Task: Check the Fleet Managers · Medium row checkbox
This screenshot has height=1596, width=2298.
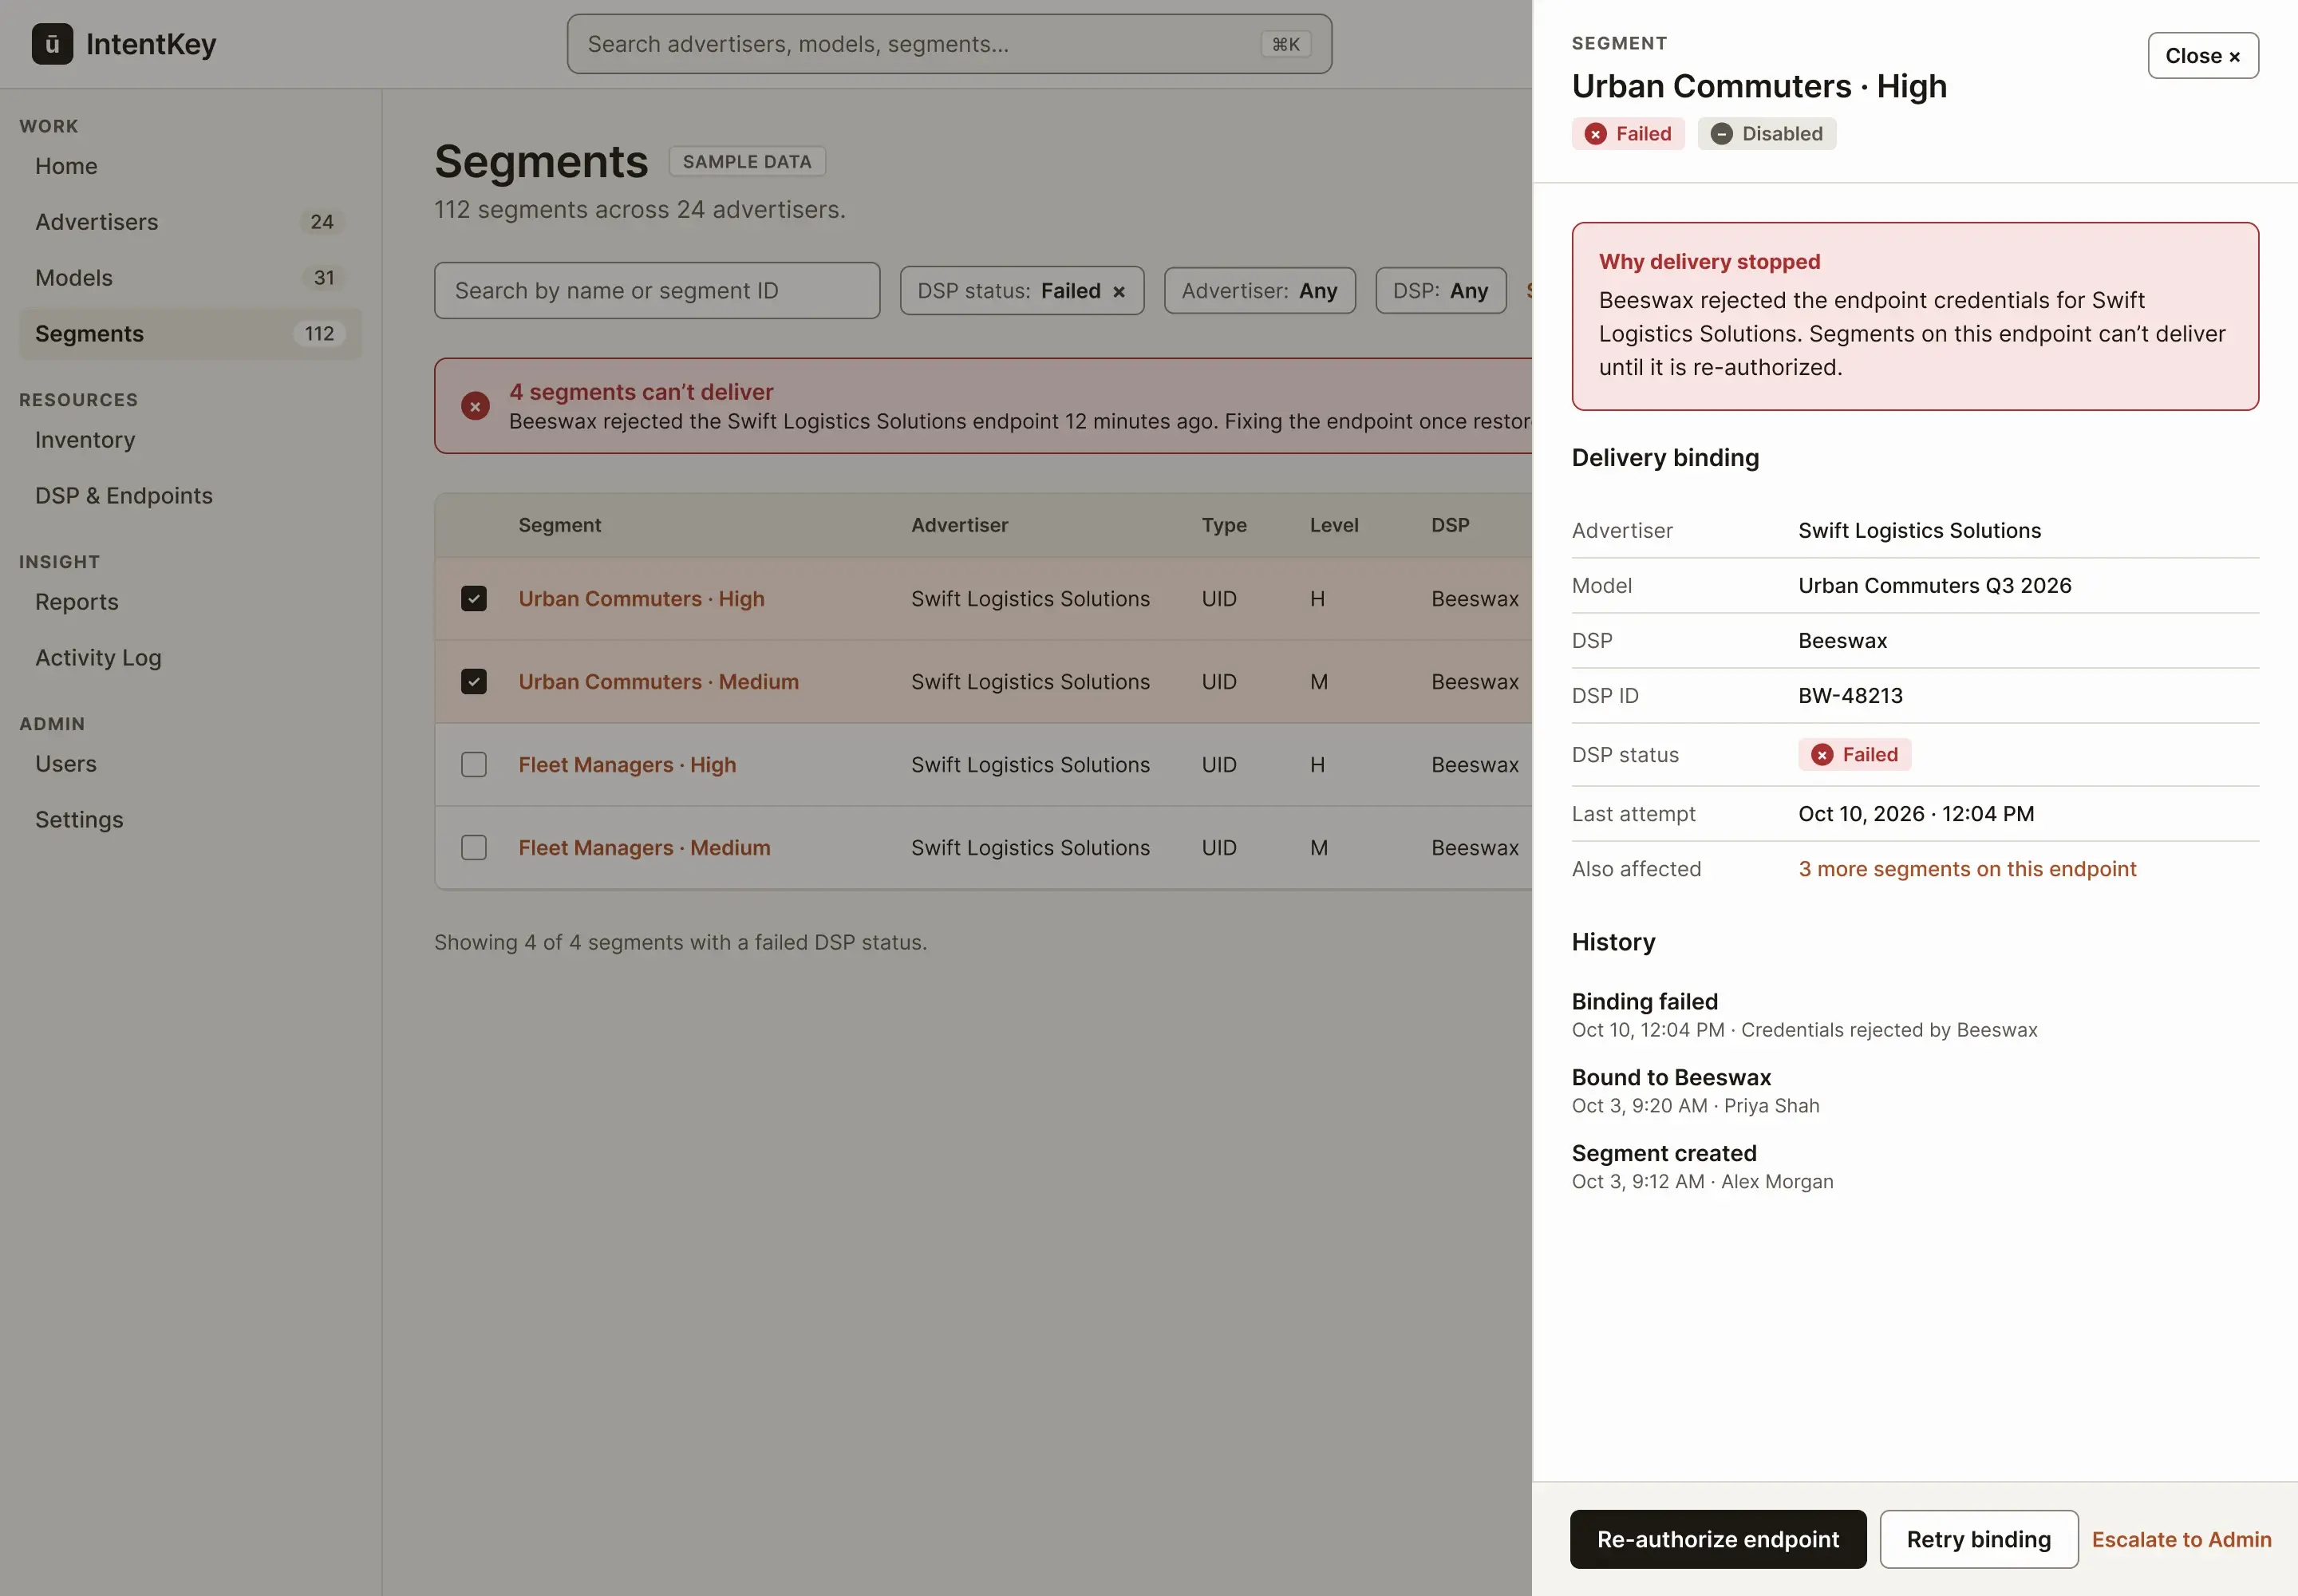Action: 474,848
